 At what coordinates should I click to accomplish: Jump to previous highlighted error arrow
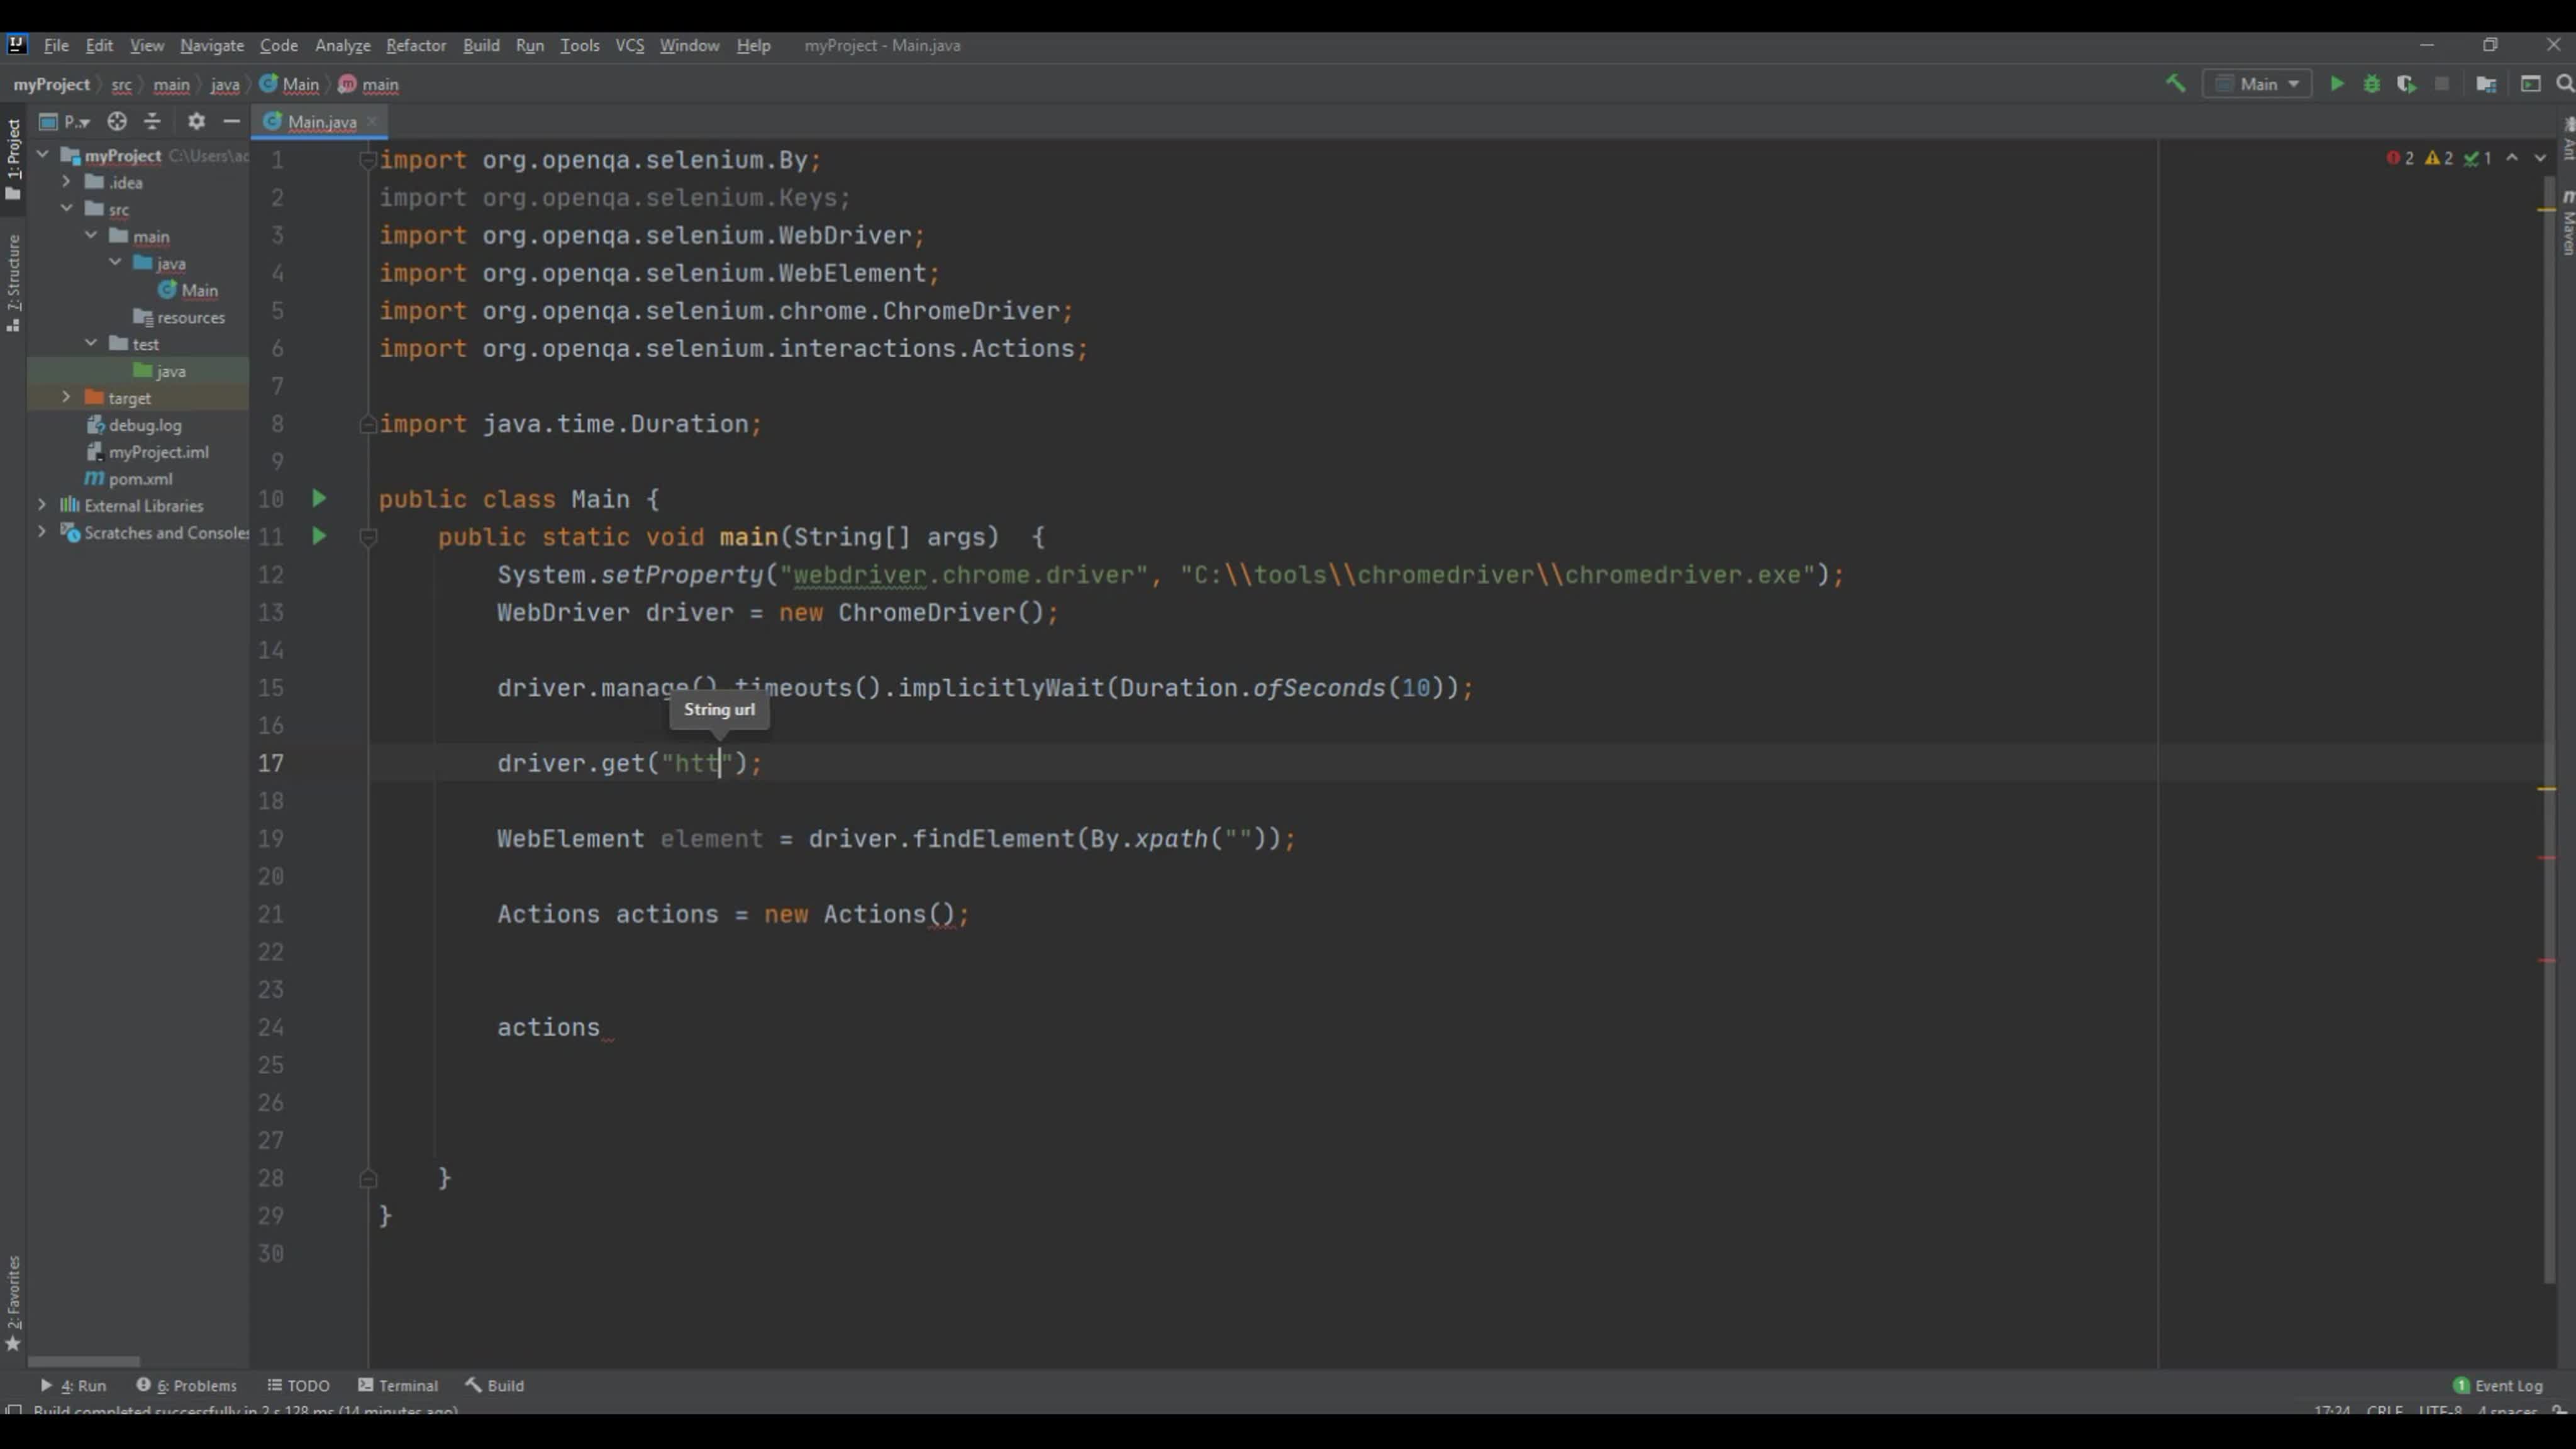pyautogui.click(x=2512, y=158)
